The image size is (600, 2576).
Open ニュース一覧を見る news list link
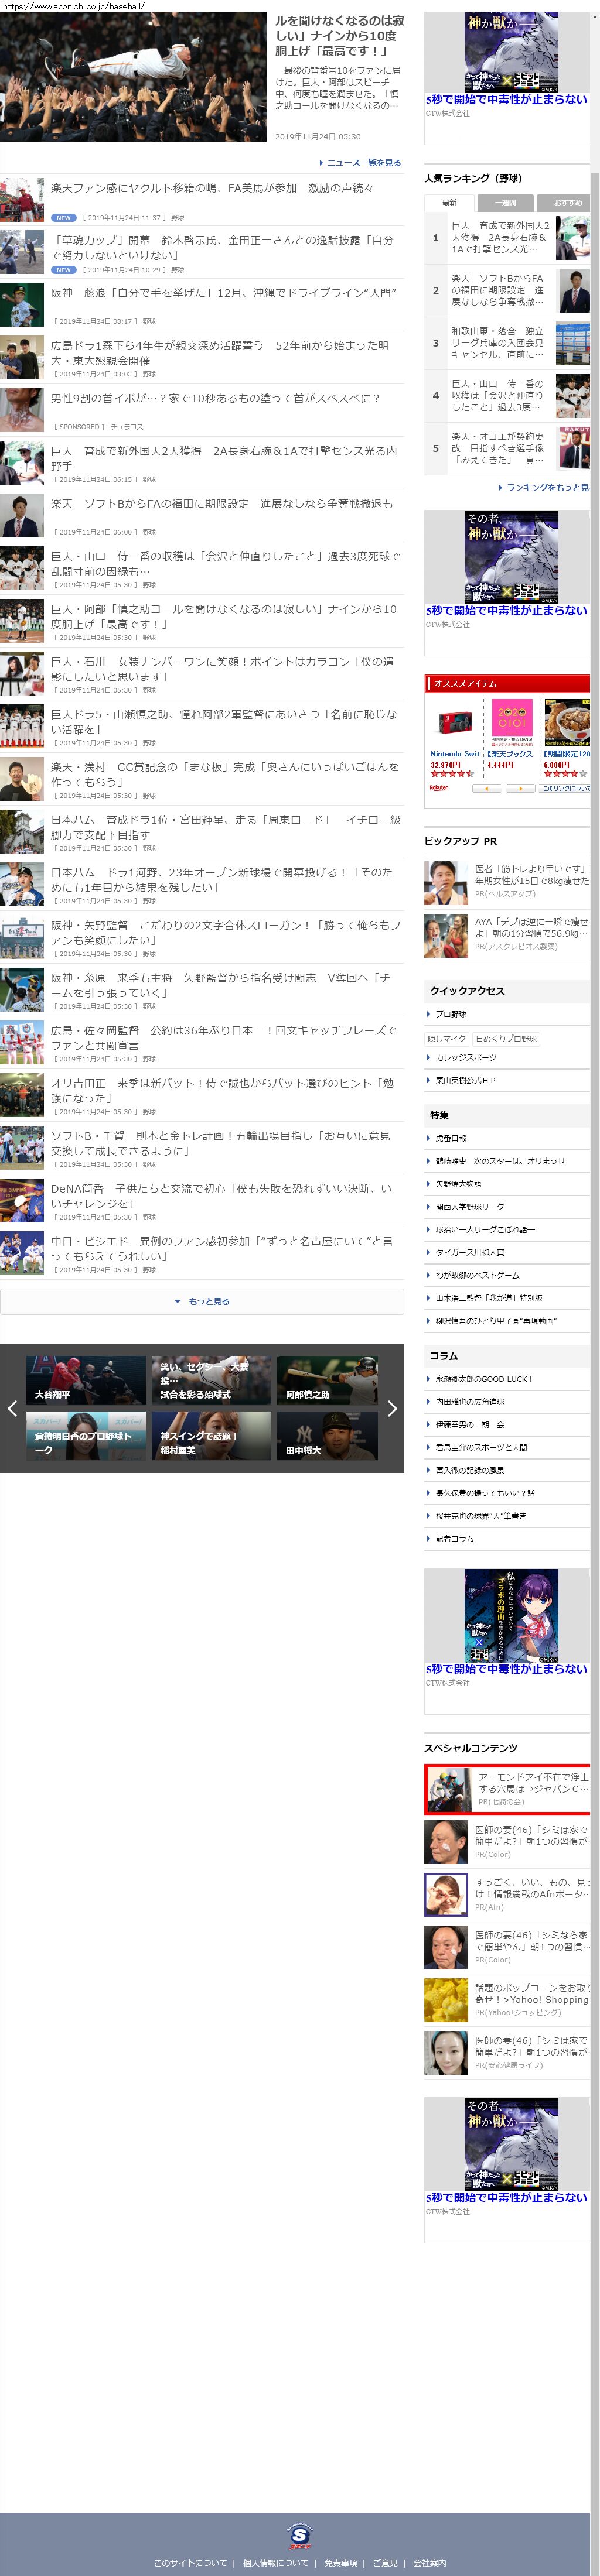point(361,162)
